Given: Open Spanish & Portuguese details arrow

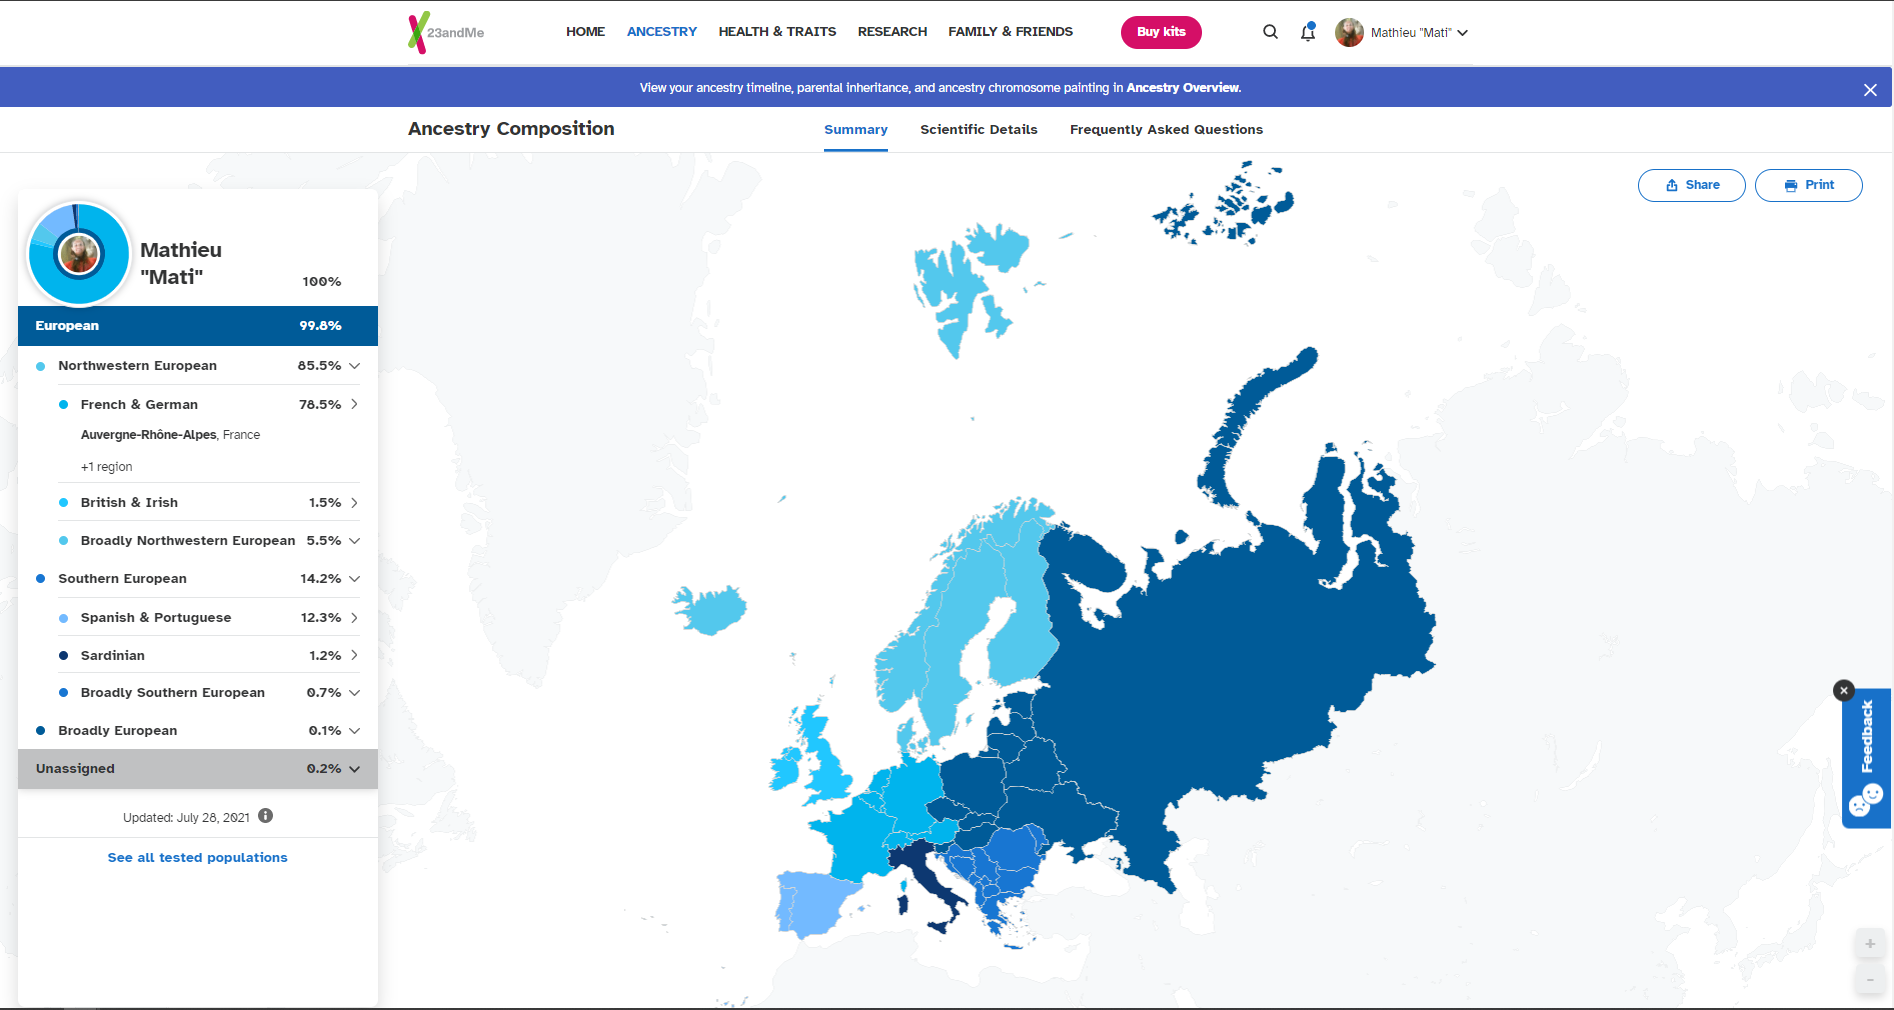Looking at the screenshot, I should pos(354,618).
